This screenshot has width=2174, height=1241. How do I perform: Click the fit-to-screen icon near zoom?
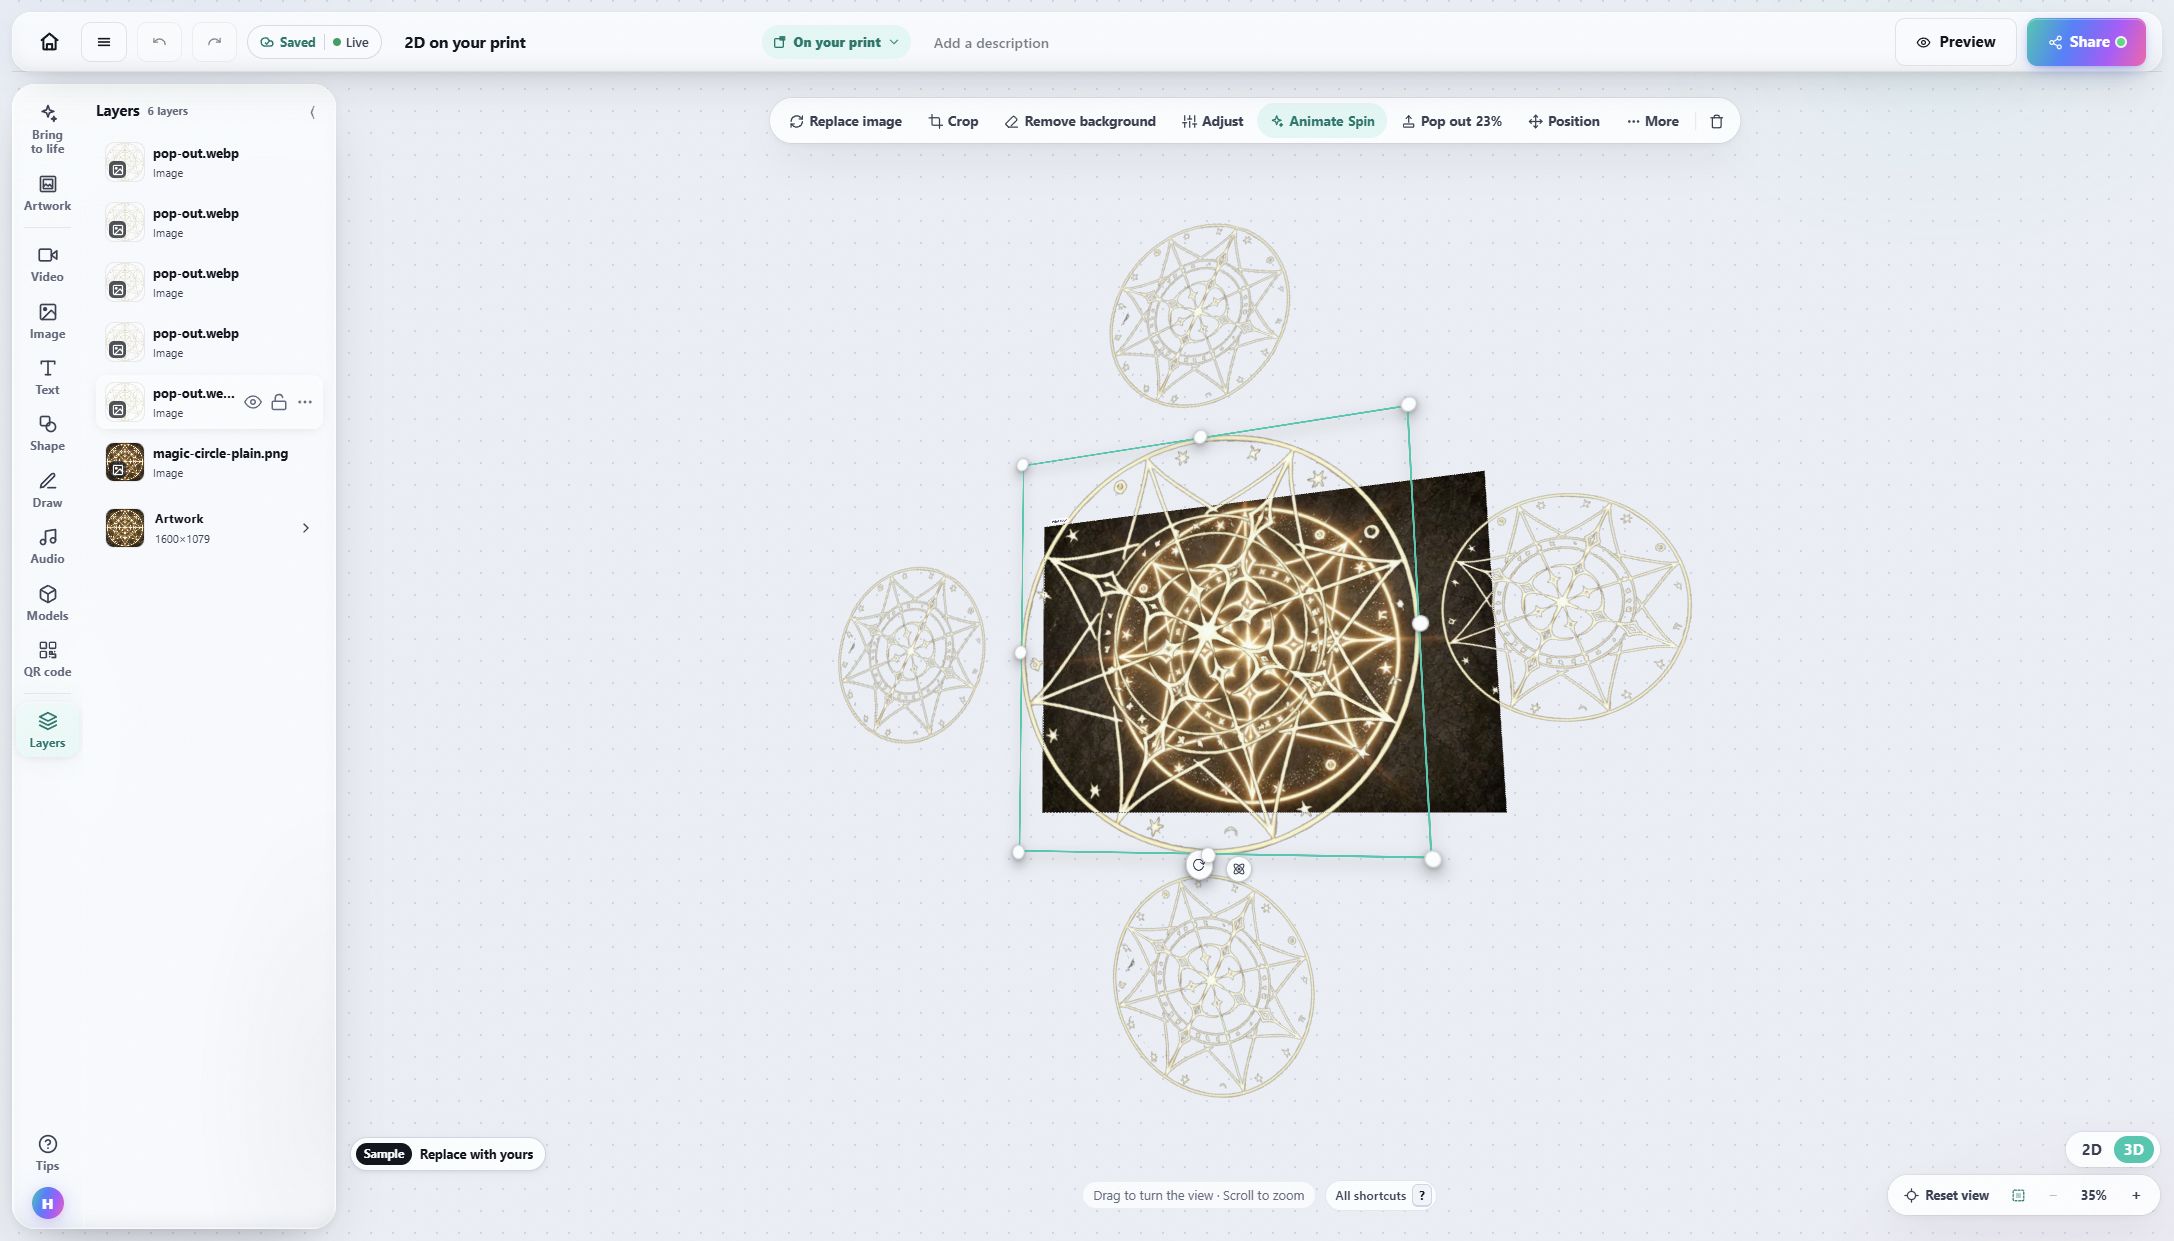[x=2018, y=1195]
